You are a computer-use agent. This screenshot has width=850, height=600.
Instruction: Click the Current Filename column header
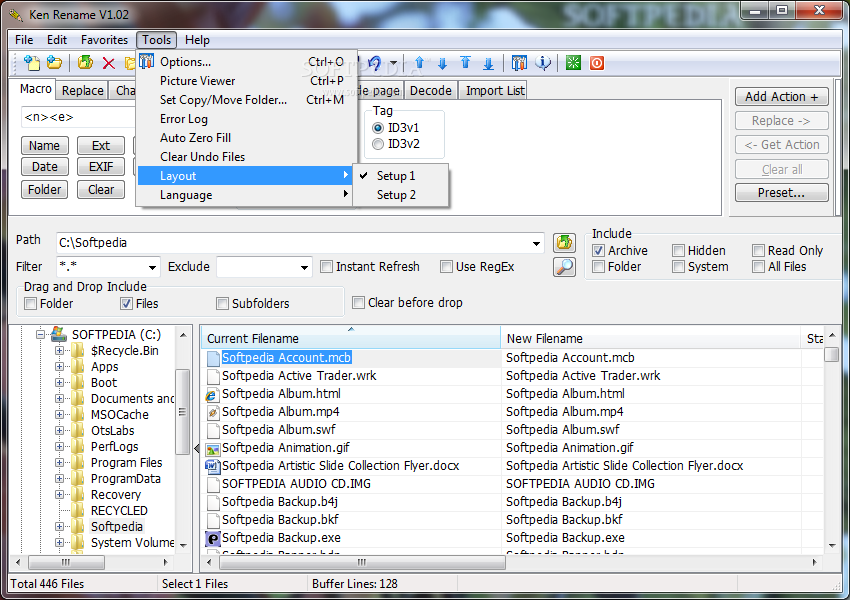(x=351, y=338)
